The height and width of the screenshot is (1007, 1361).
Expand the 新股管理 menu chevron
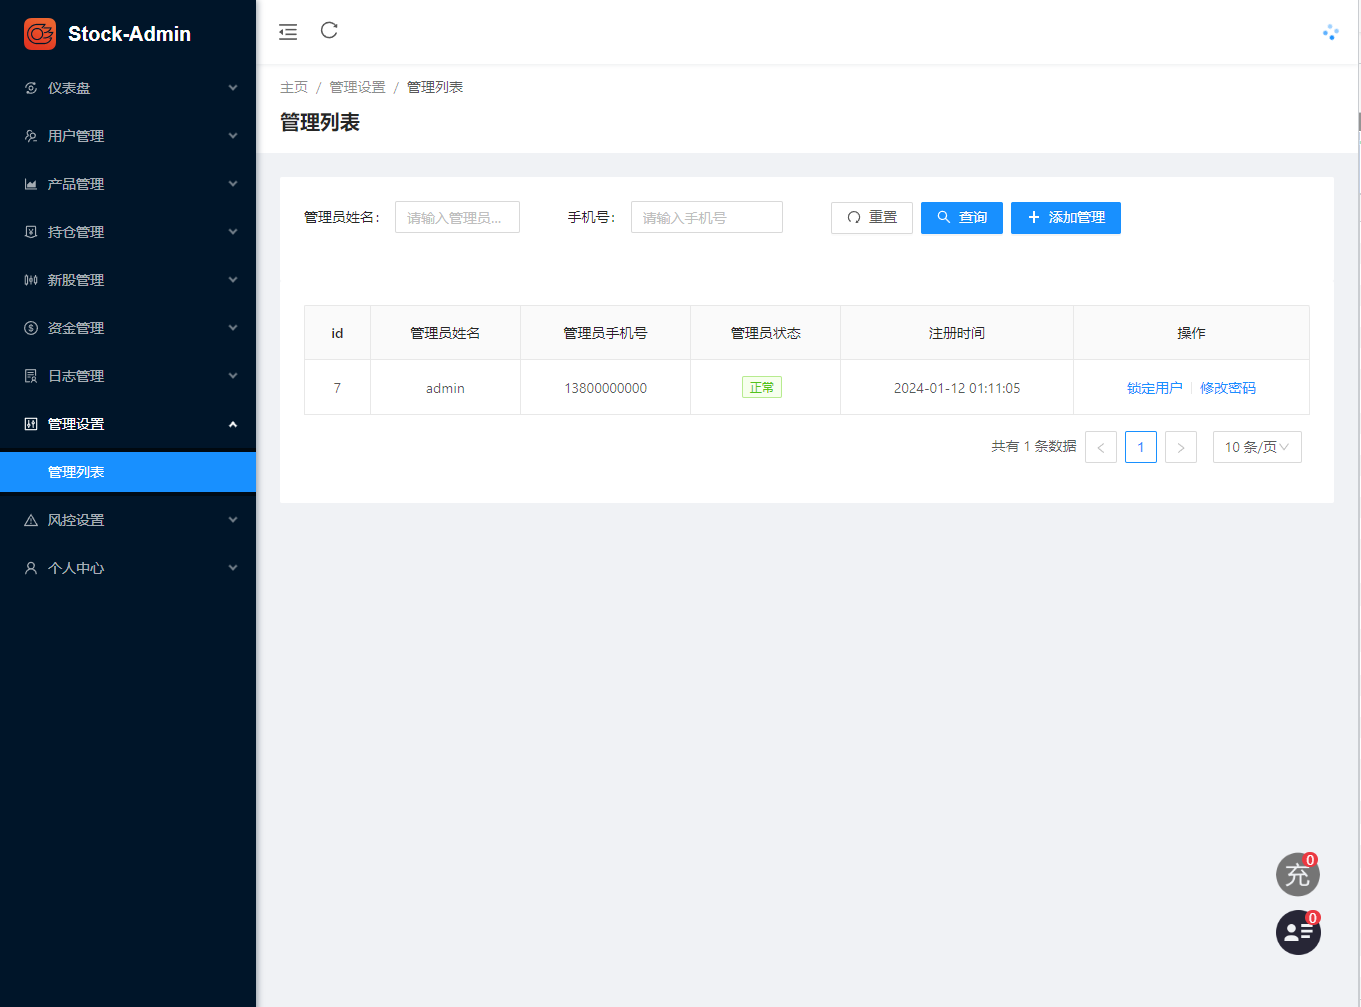[x=233, y=279]
